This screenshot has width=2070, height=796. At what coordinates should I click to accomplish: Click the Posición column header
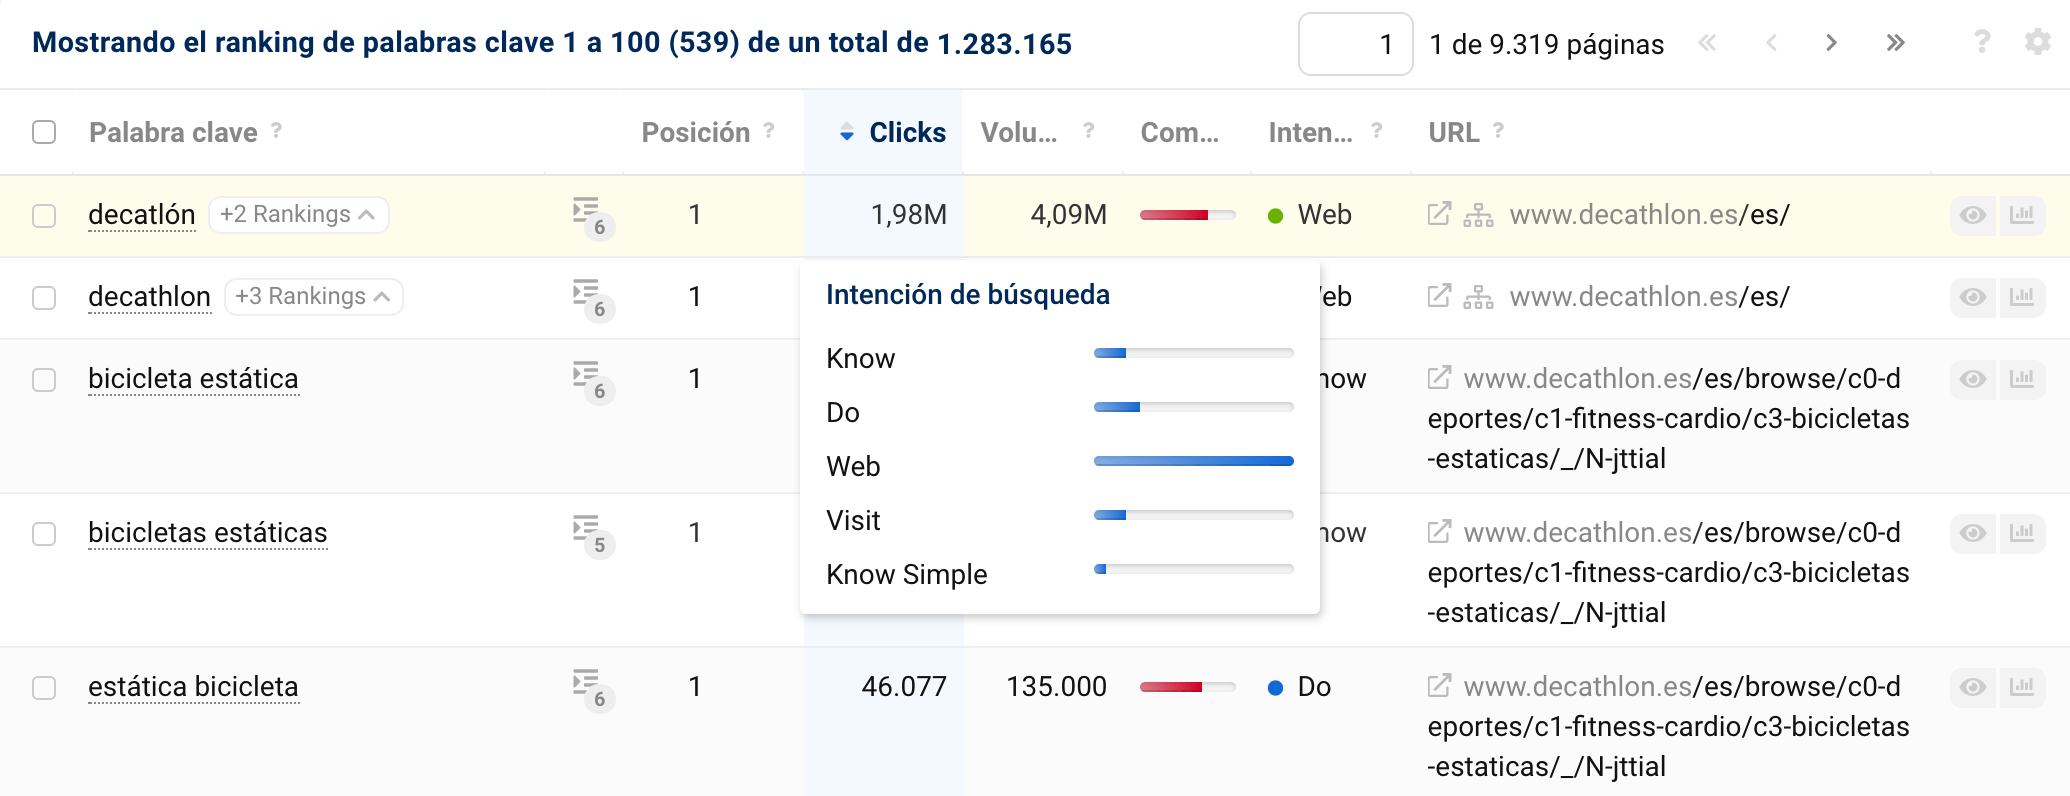[695, 132]
